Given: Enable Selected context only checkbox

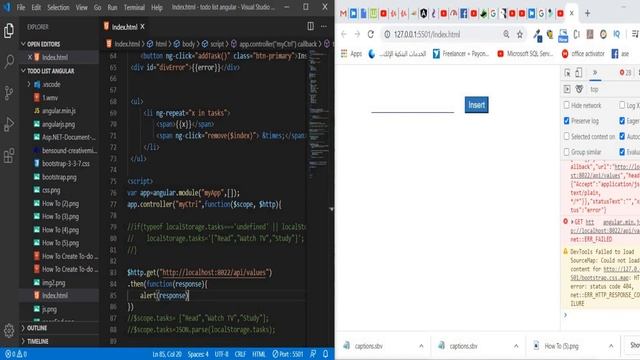Looking at the screenshot, I should (x=567, y=136).
